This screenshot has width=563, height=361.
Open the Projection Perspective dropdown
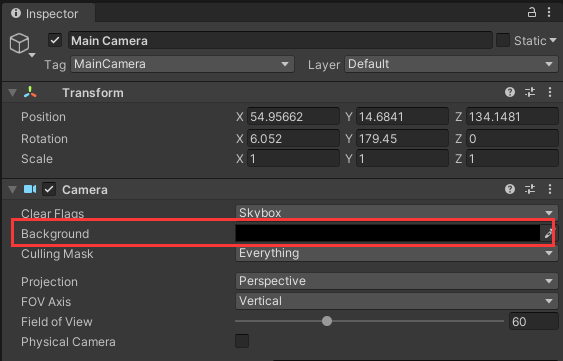tap(397, 281)
